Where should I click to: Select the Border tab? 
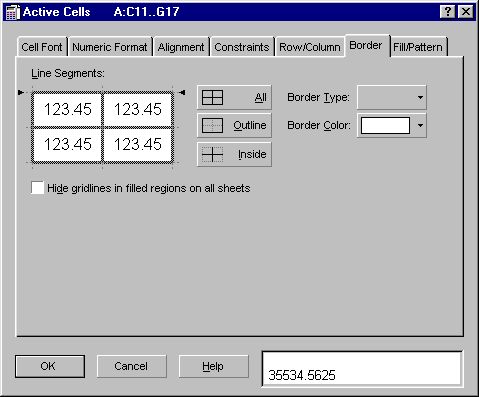(366, 45)
